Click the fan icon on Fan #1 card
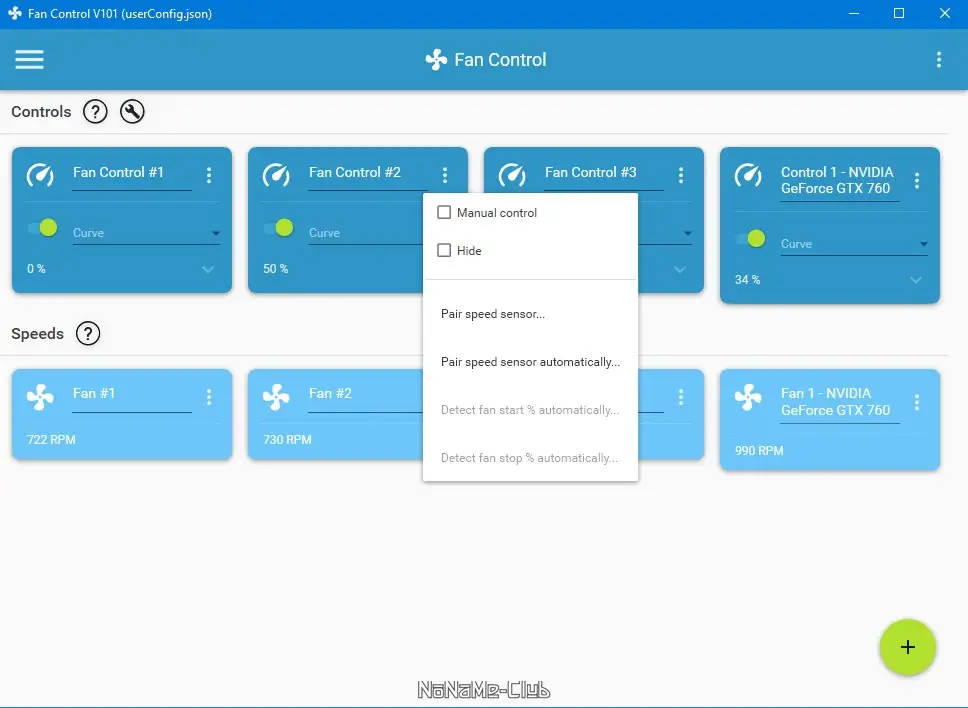 (40, 397)
